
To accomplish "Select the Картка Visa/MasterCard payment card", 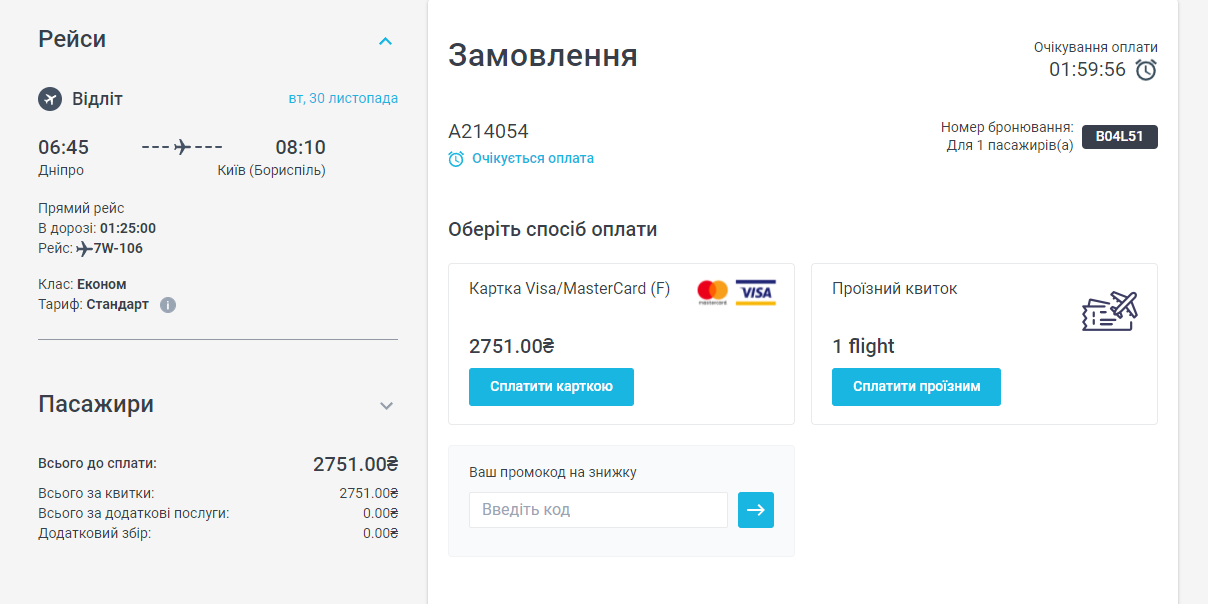I will point(621,320).
